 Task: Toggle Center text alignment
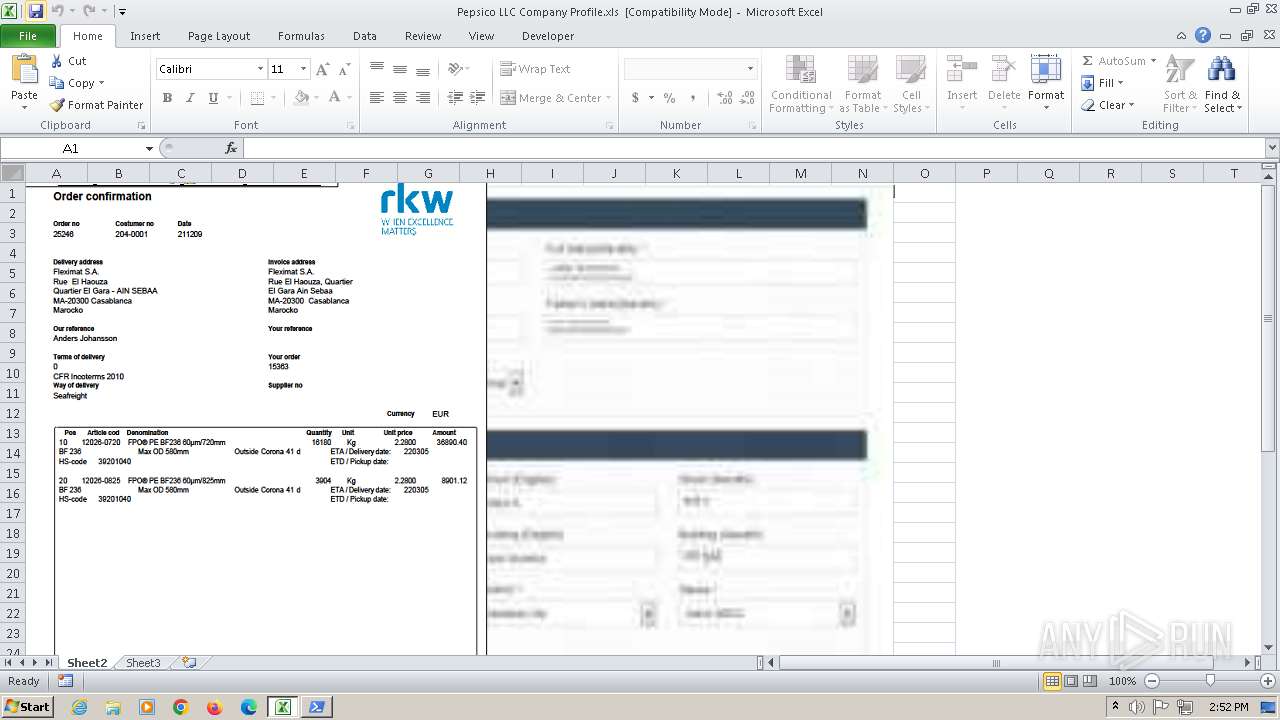pyautogui.click(x=399, y=98)
